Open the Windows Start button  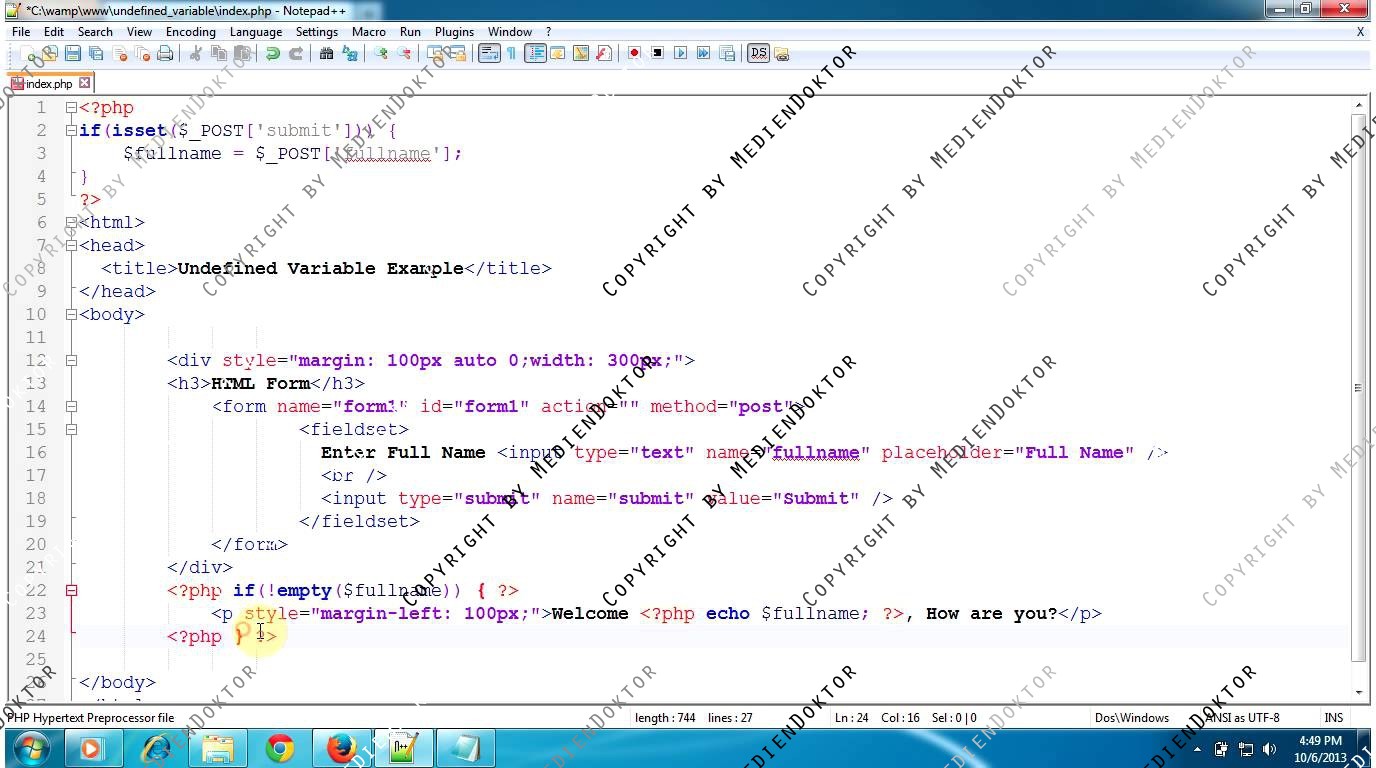click(x=30, y=747)
